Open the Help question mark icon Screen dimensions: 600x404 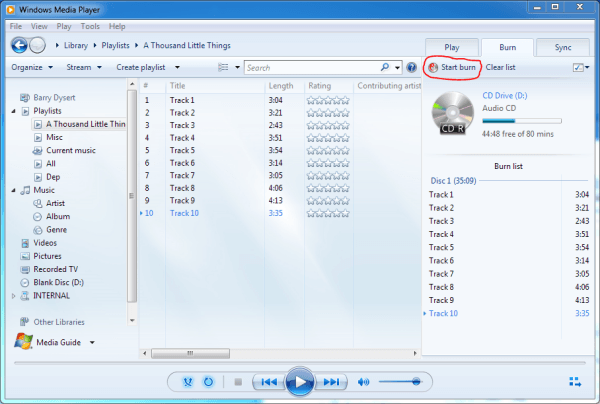click(x=411, y=67)
